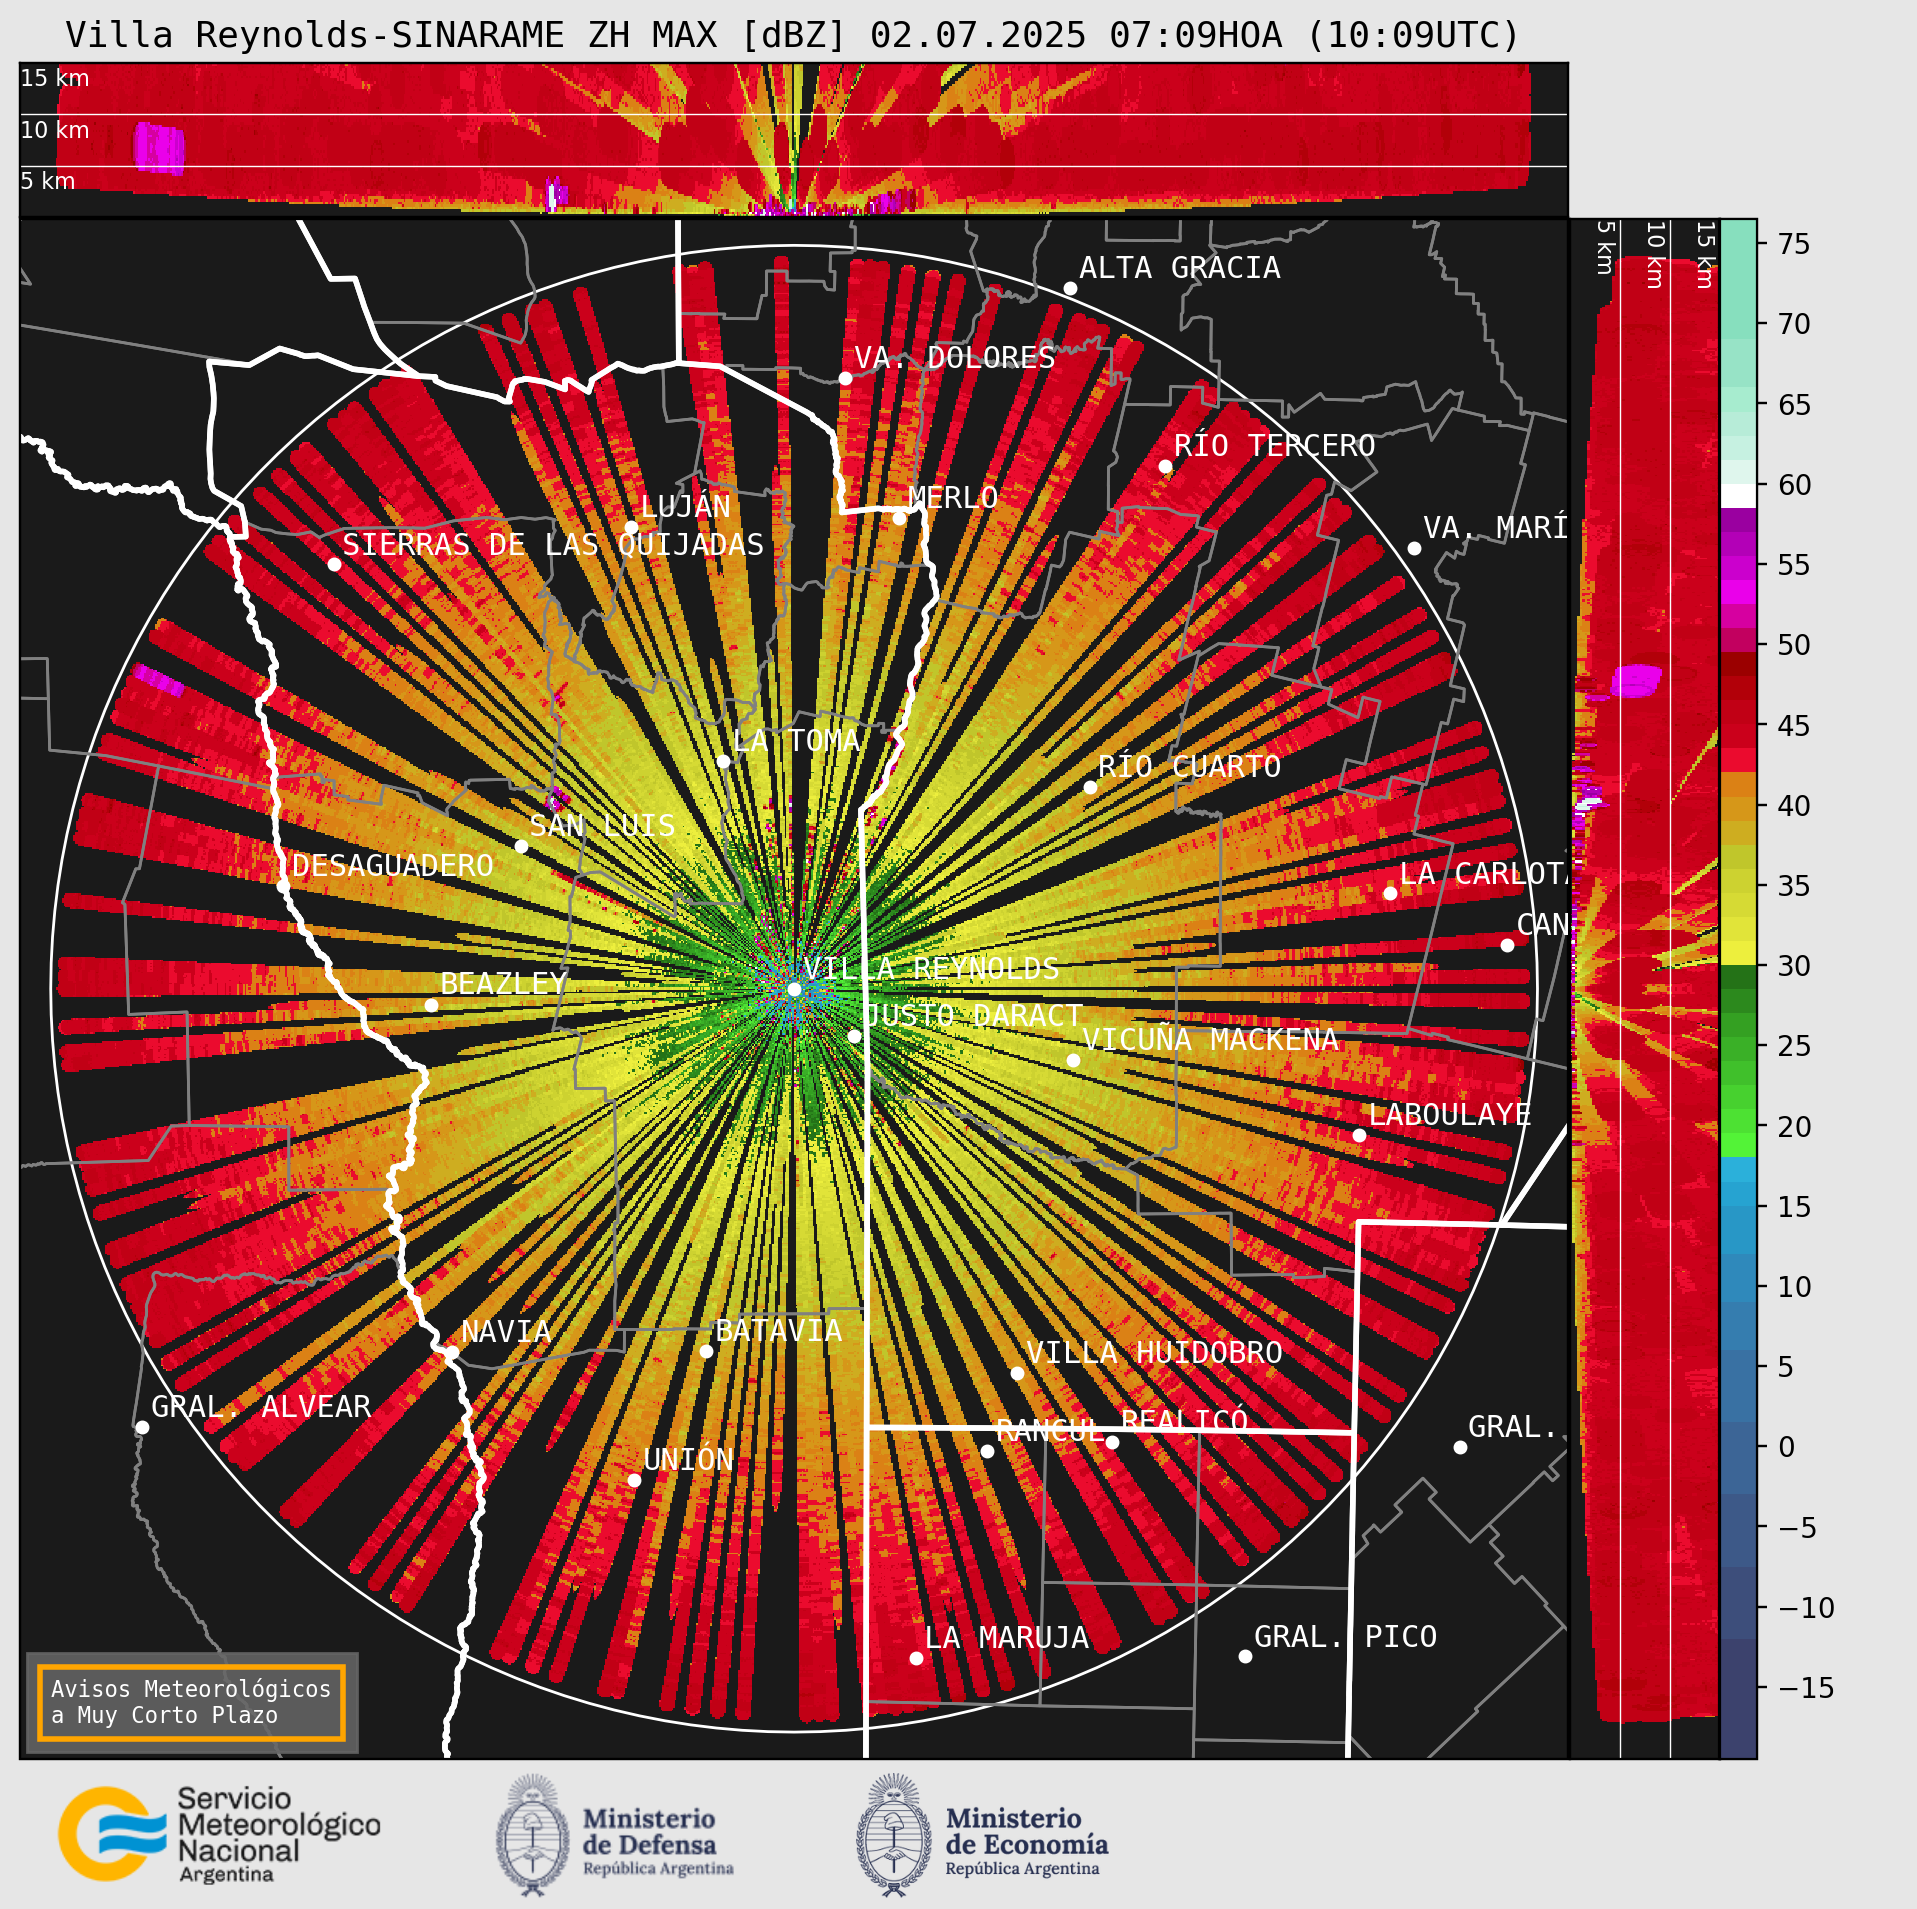This screenshot has height=1909, width=1917.
Task: Select the RÍO TERCERO city marker dot
Action: tap(1165, 466)
